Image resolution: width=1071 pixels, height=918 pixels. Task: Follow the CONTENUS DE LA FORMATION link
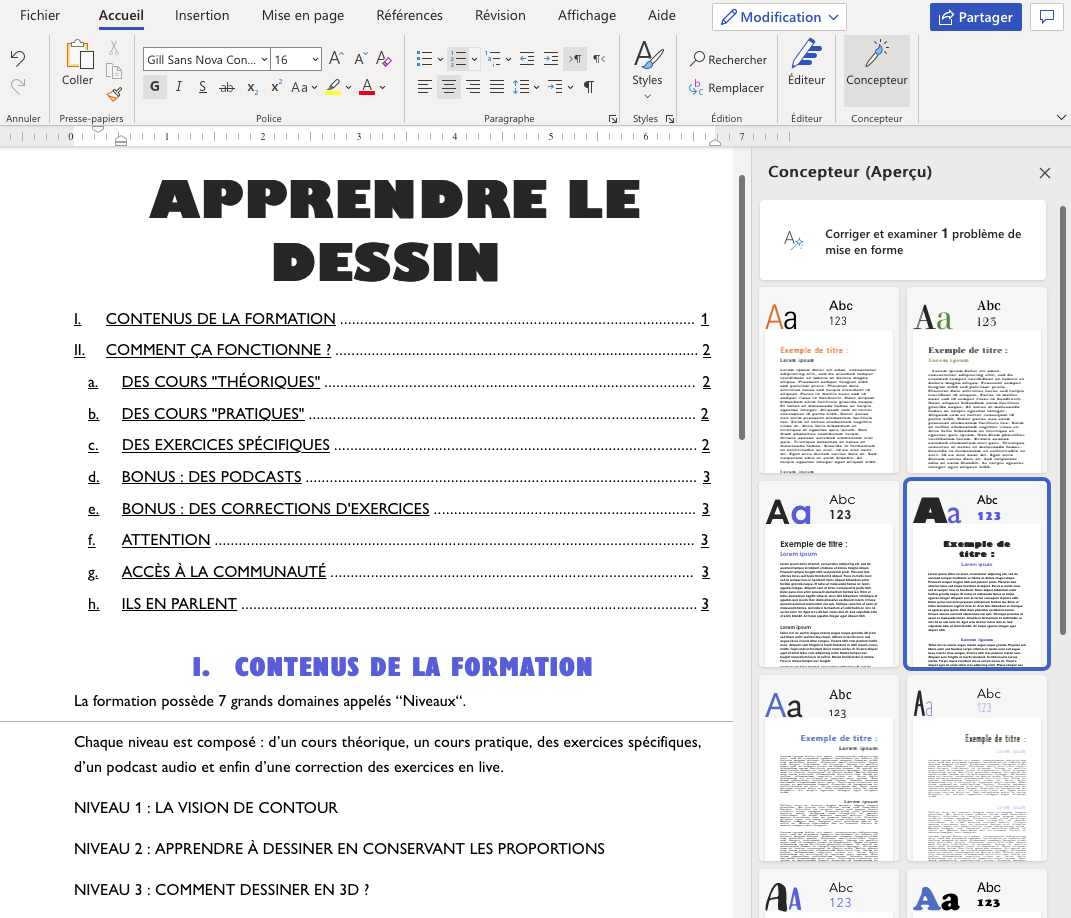221,318
